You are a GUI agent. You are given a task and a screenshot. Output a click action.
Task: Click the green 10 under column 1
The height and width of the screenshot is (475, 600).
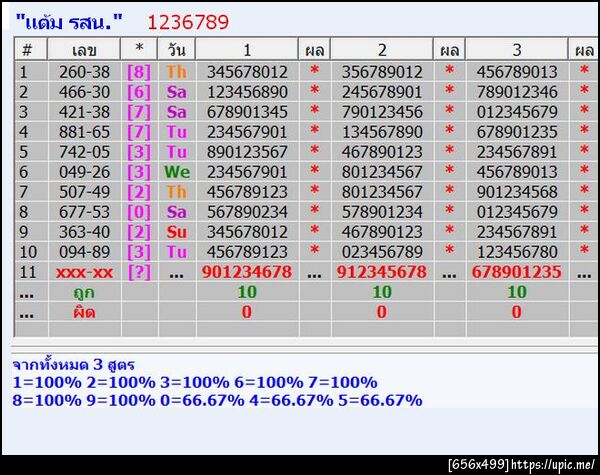click(x=247, y=292)
